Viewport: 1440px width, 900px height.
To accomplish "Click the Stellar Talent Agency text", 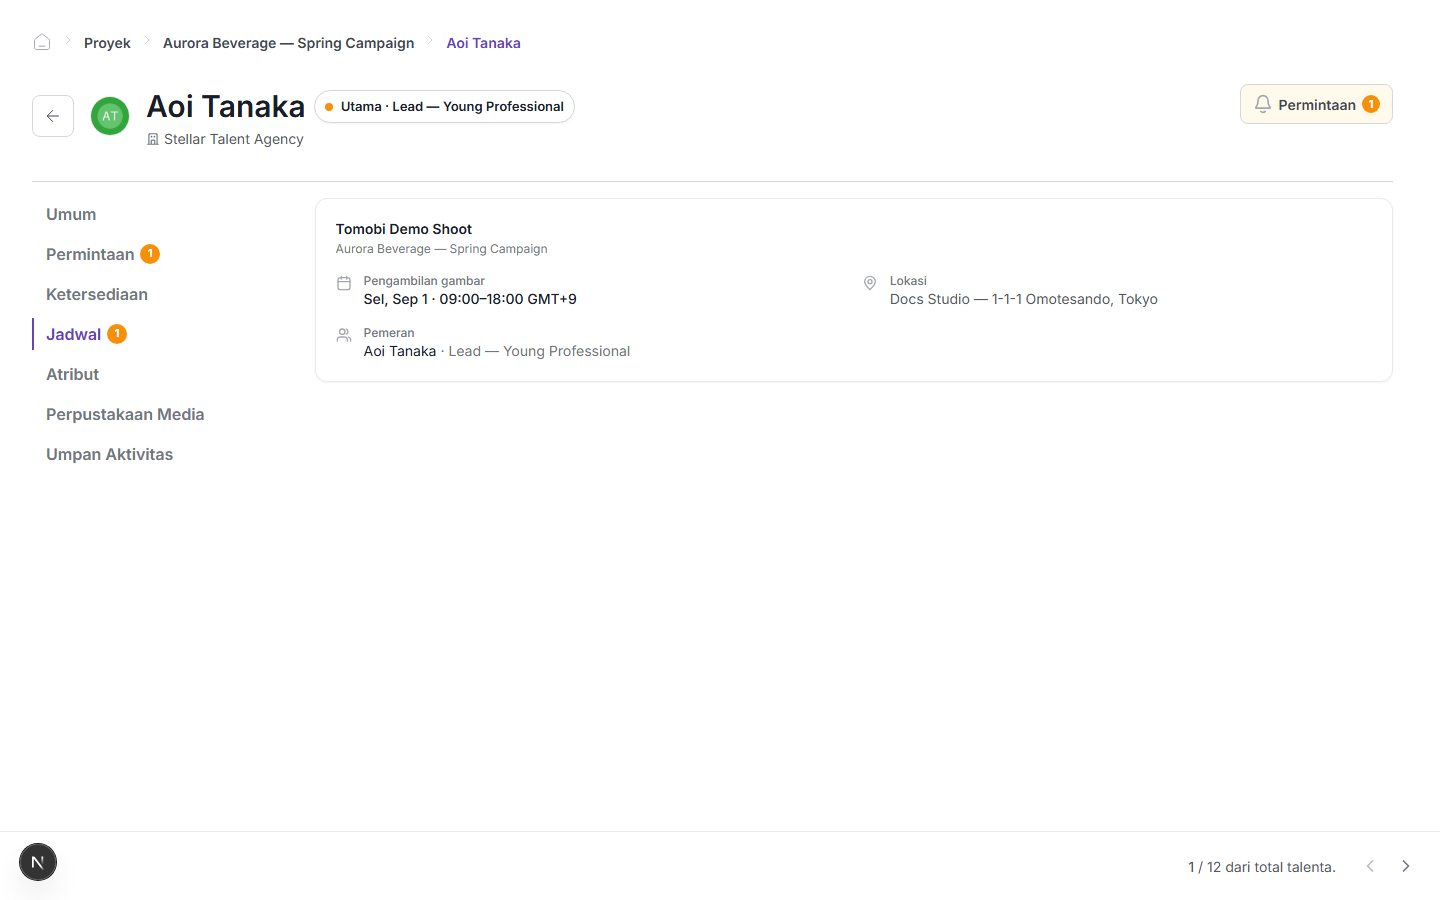I will [x=234, y=139].
